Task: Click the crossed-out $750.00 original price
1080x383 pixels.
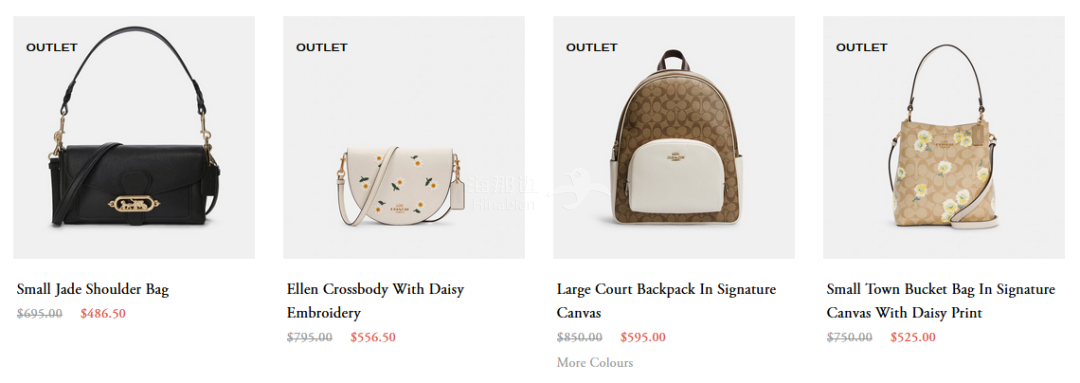Action: [x=849, y=338]
